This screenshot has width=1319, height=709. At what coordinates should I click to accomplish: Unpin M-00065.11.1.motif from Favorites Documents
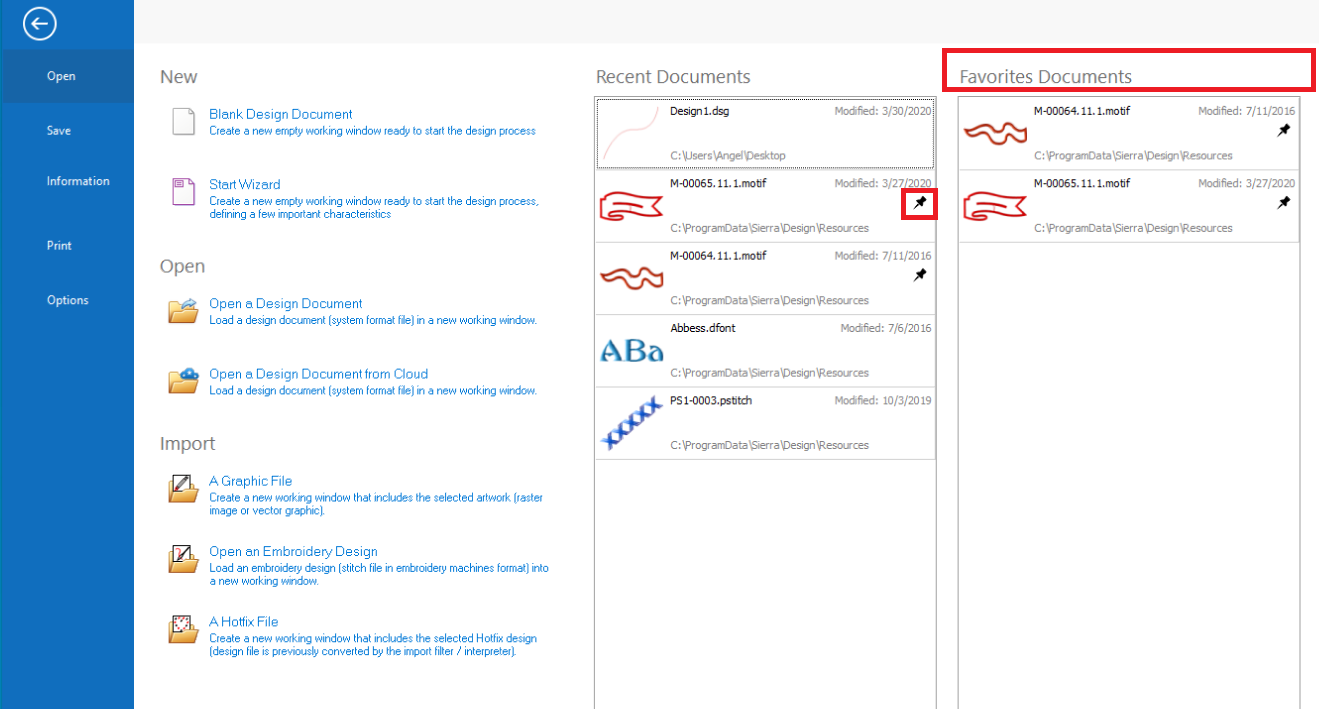[1284, 203]
